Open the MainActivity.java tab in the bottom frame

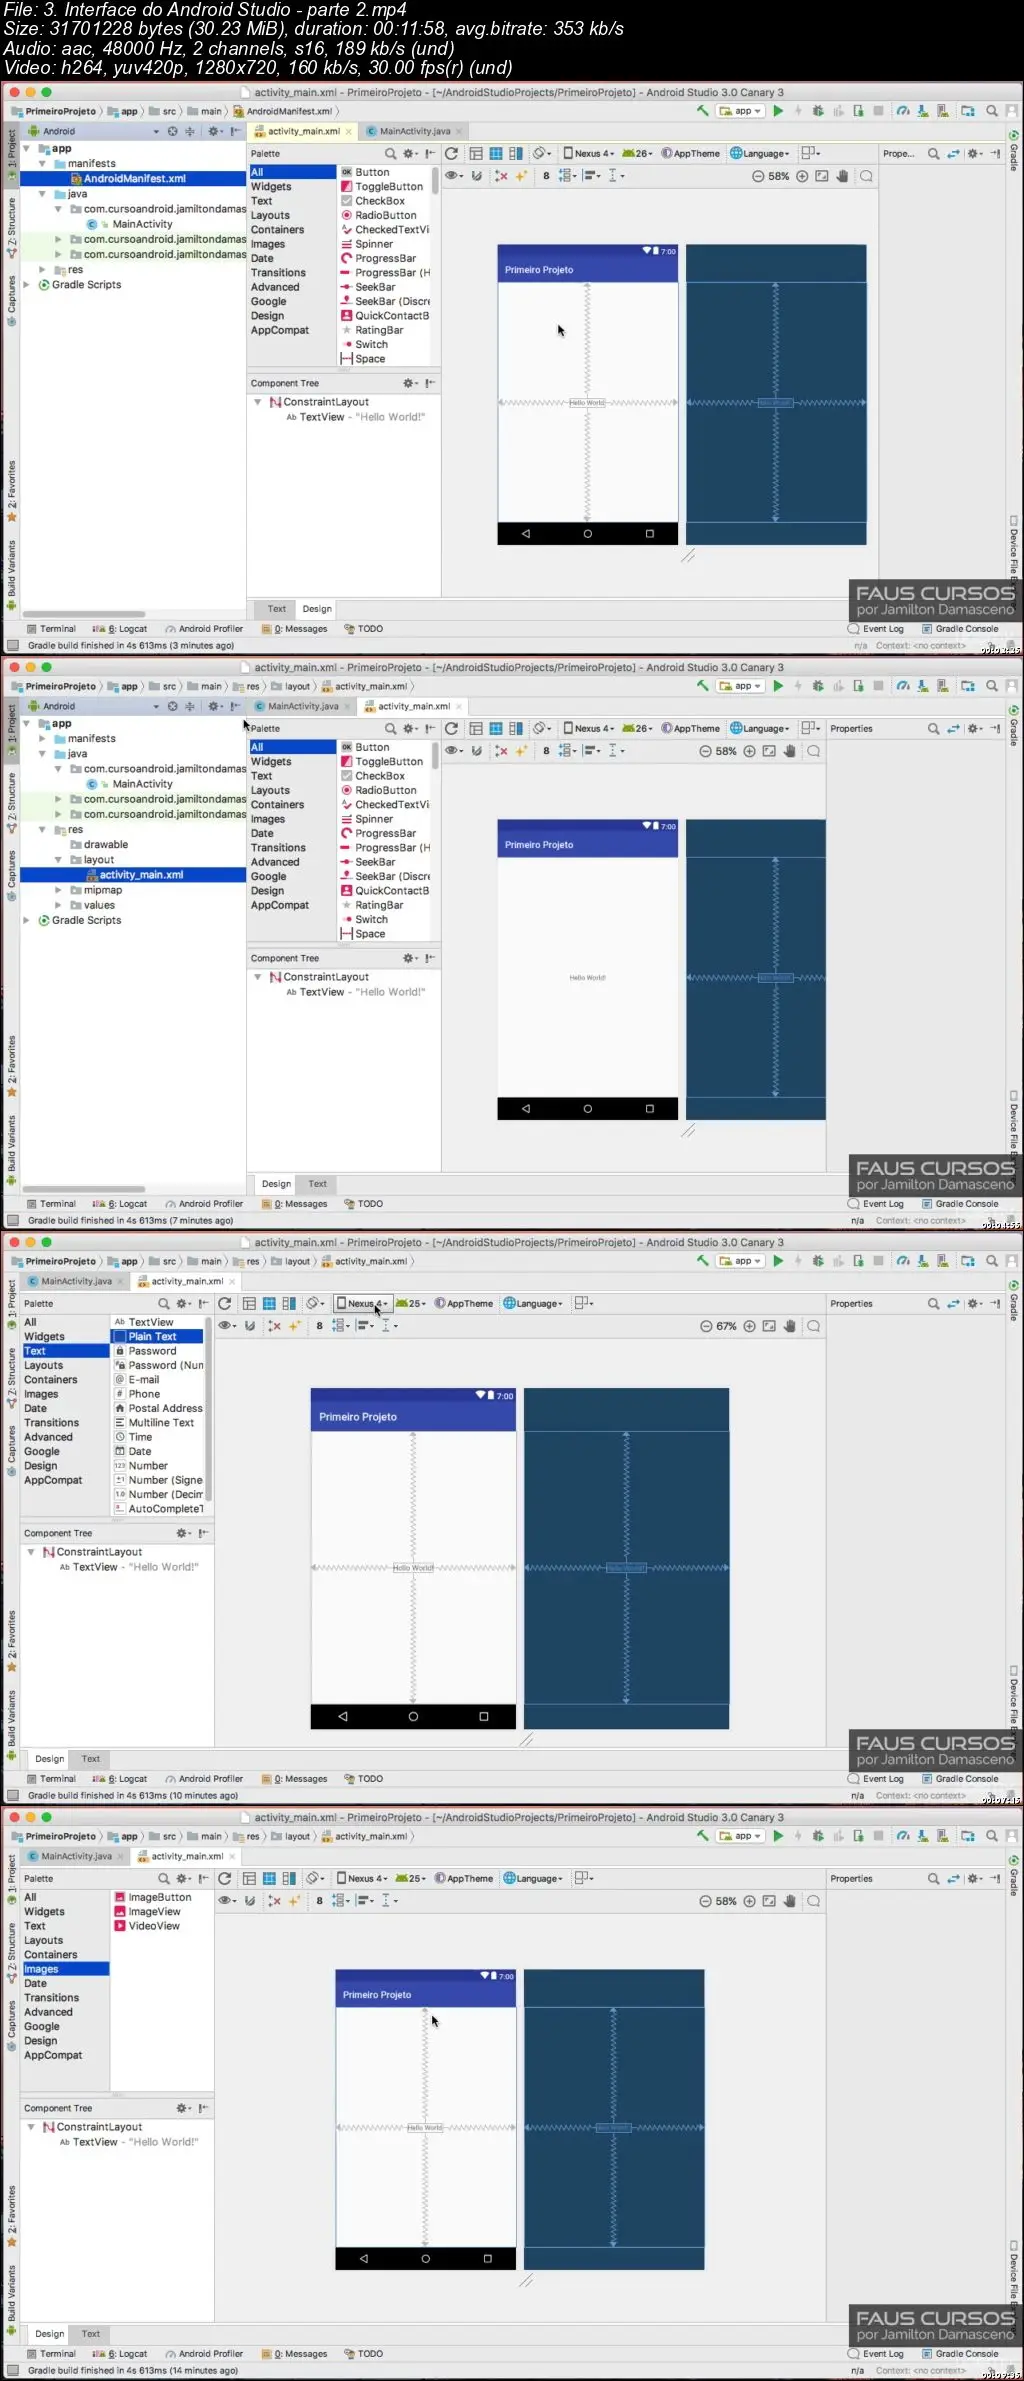pos(76,1856)
